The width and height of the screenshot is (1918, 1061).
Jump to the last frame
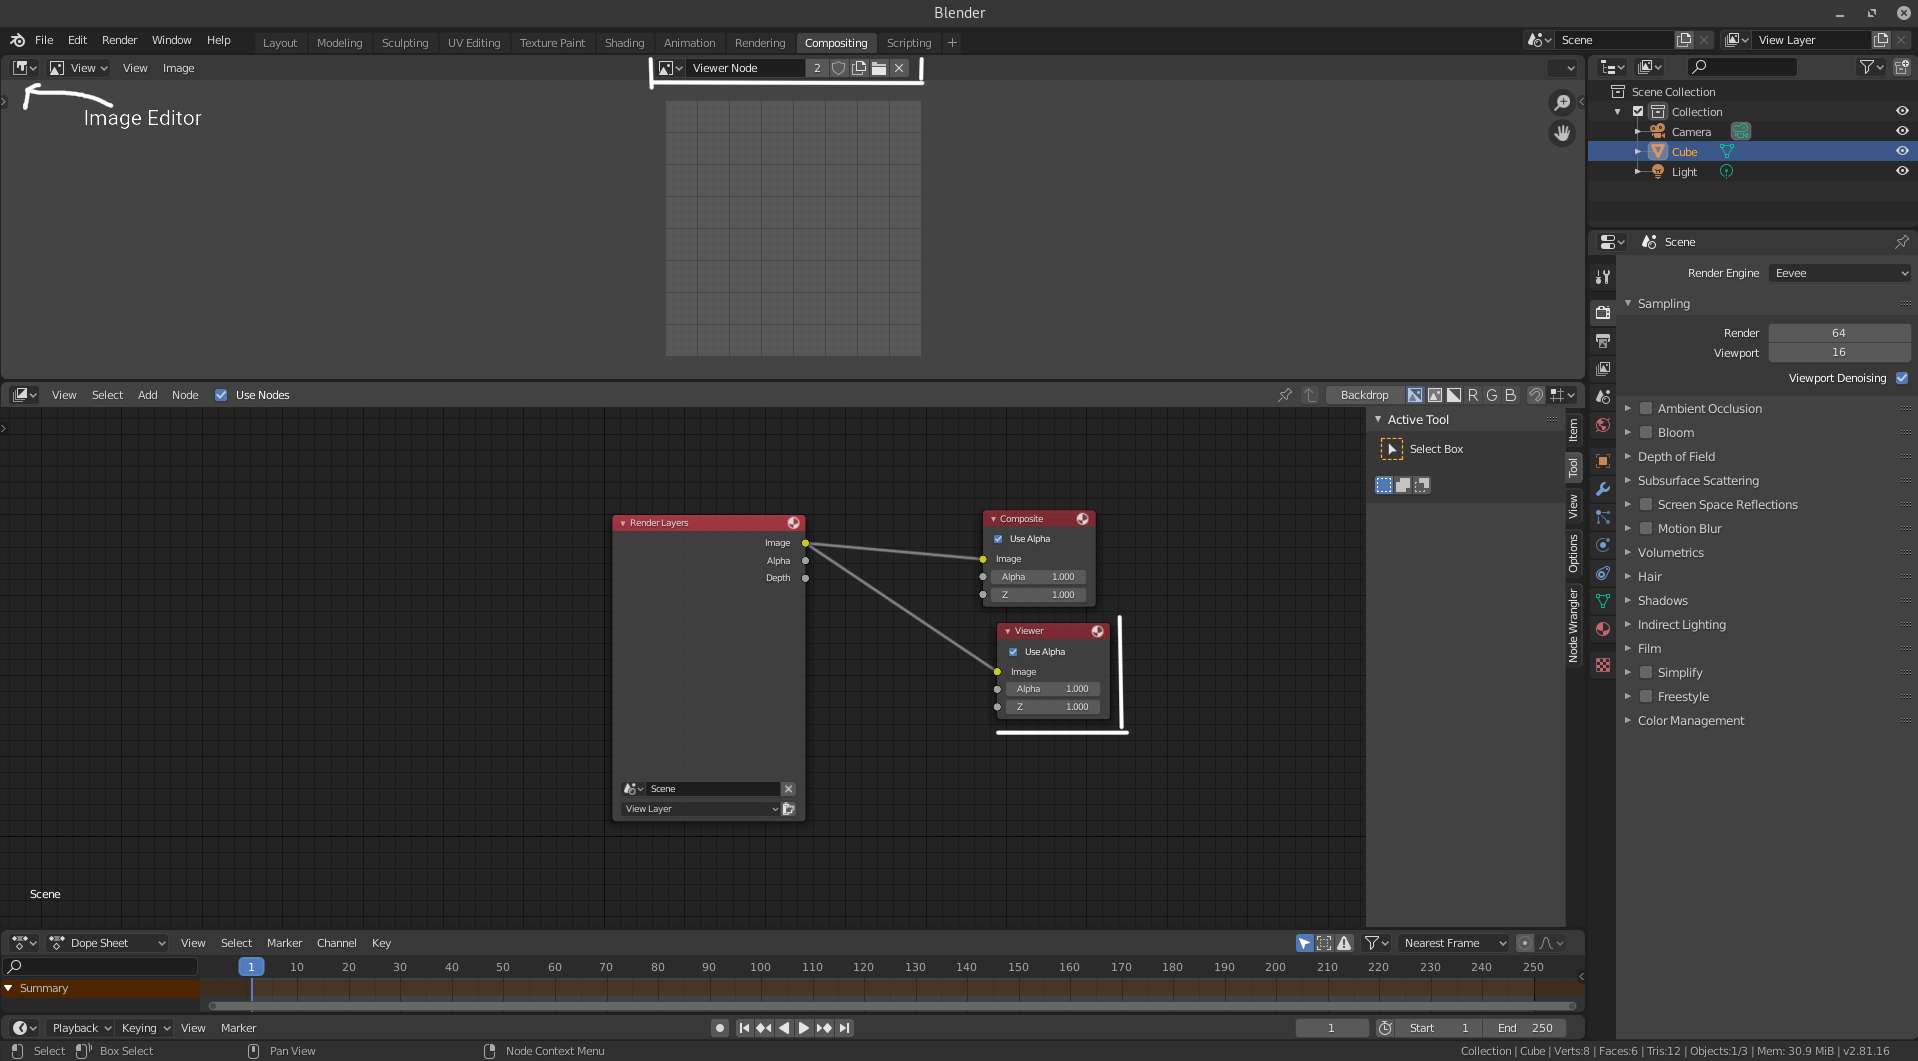pyautogui.click(x=845, y=1028)
